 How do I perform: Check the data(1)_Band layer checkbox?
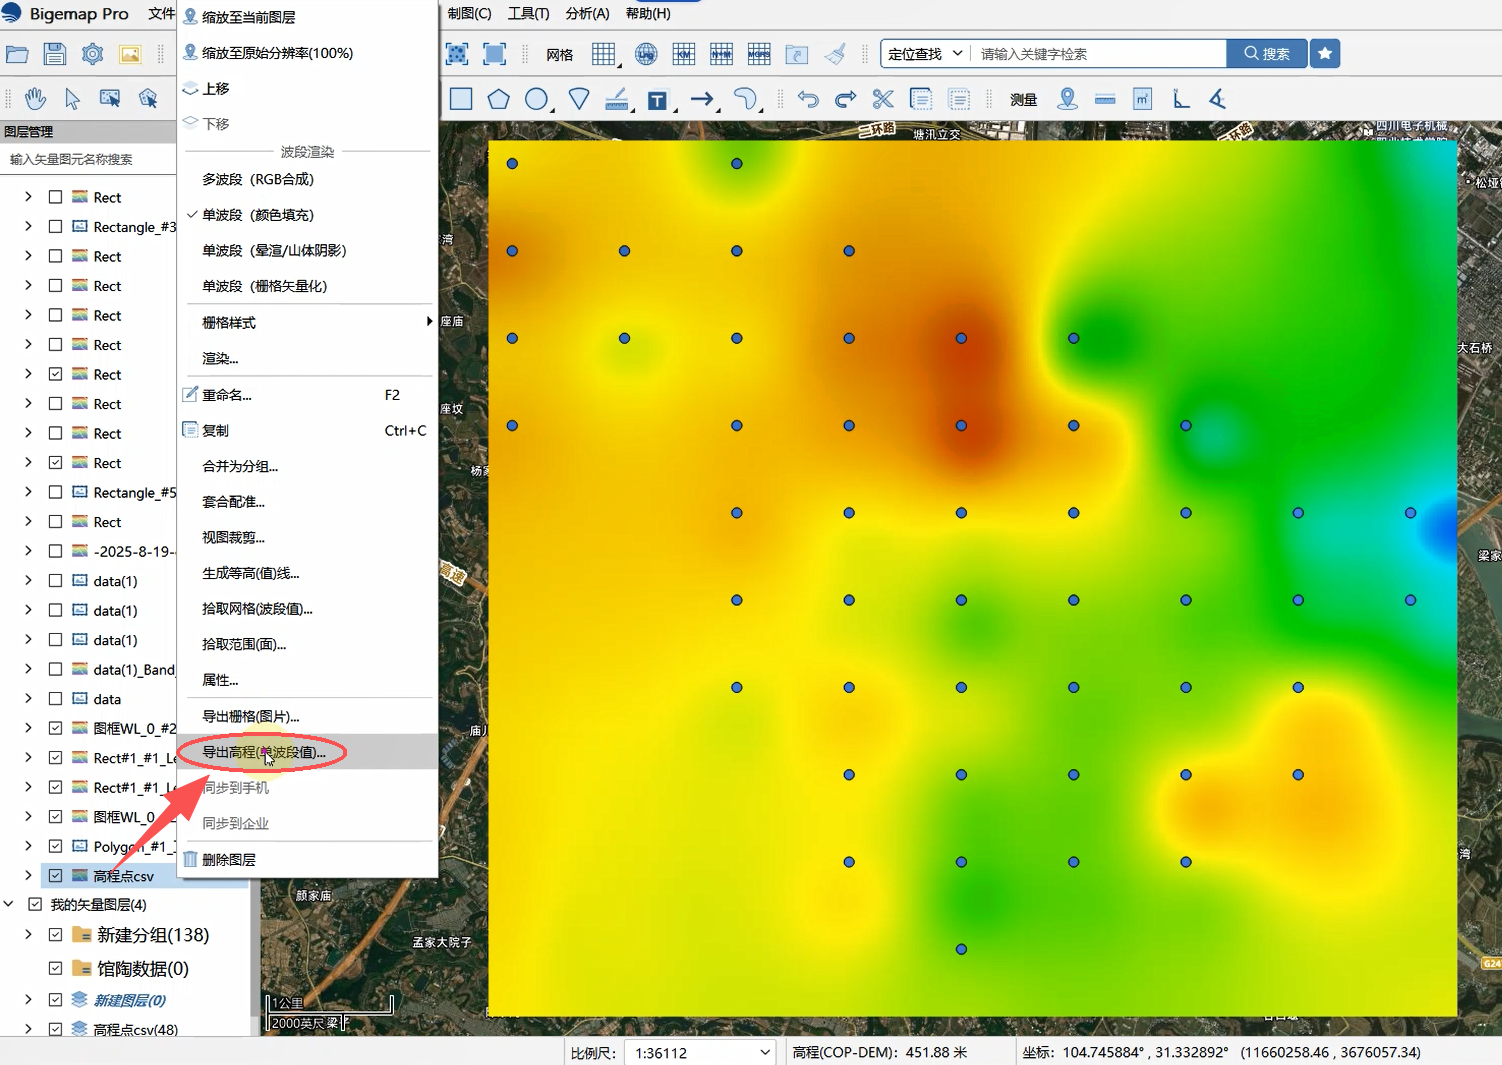point(56,669)
